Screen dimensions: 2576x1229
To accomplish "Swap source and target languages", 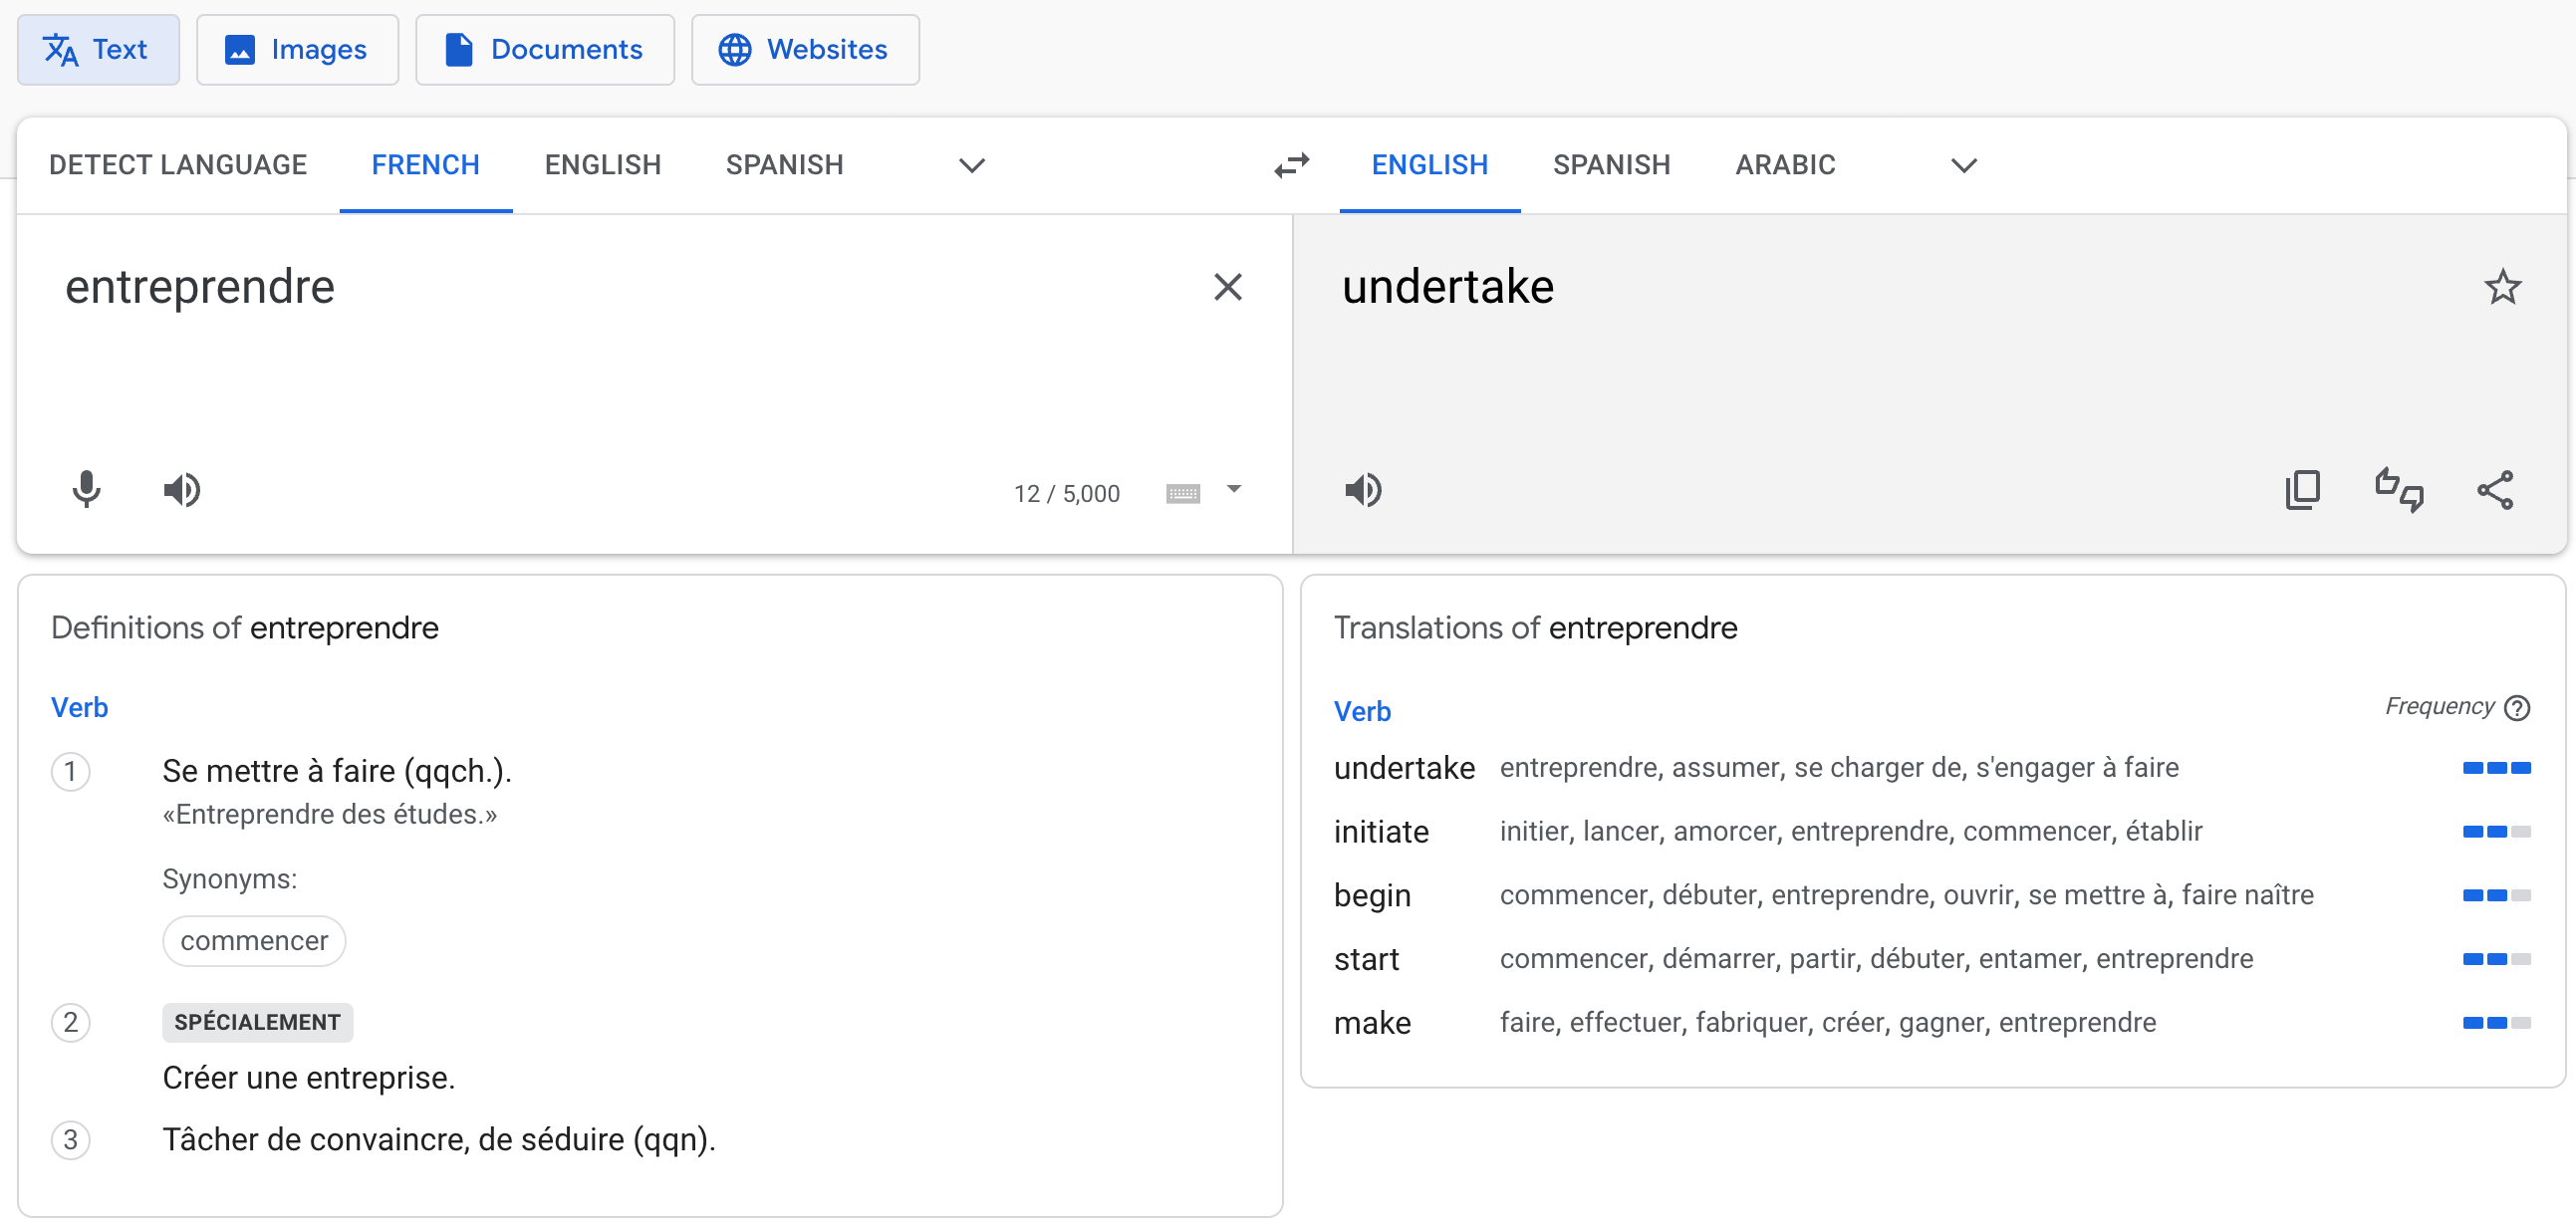I will [x=1291, y=165].
